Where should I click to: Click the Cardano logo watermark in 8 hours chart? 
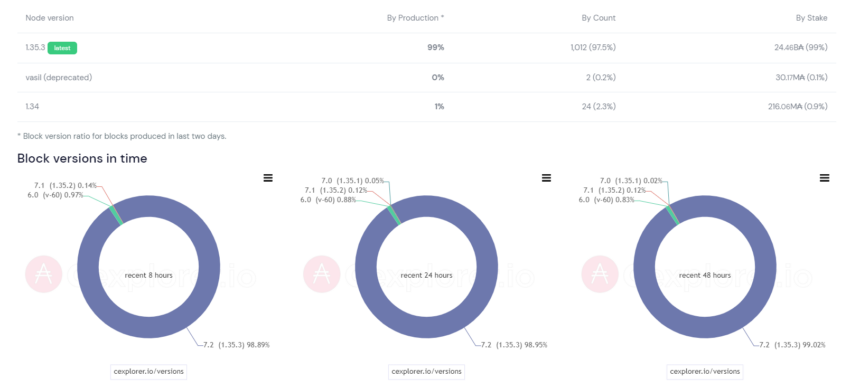(42, 275)
